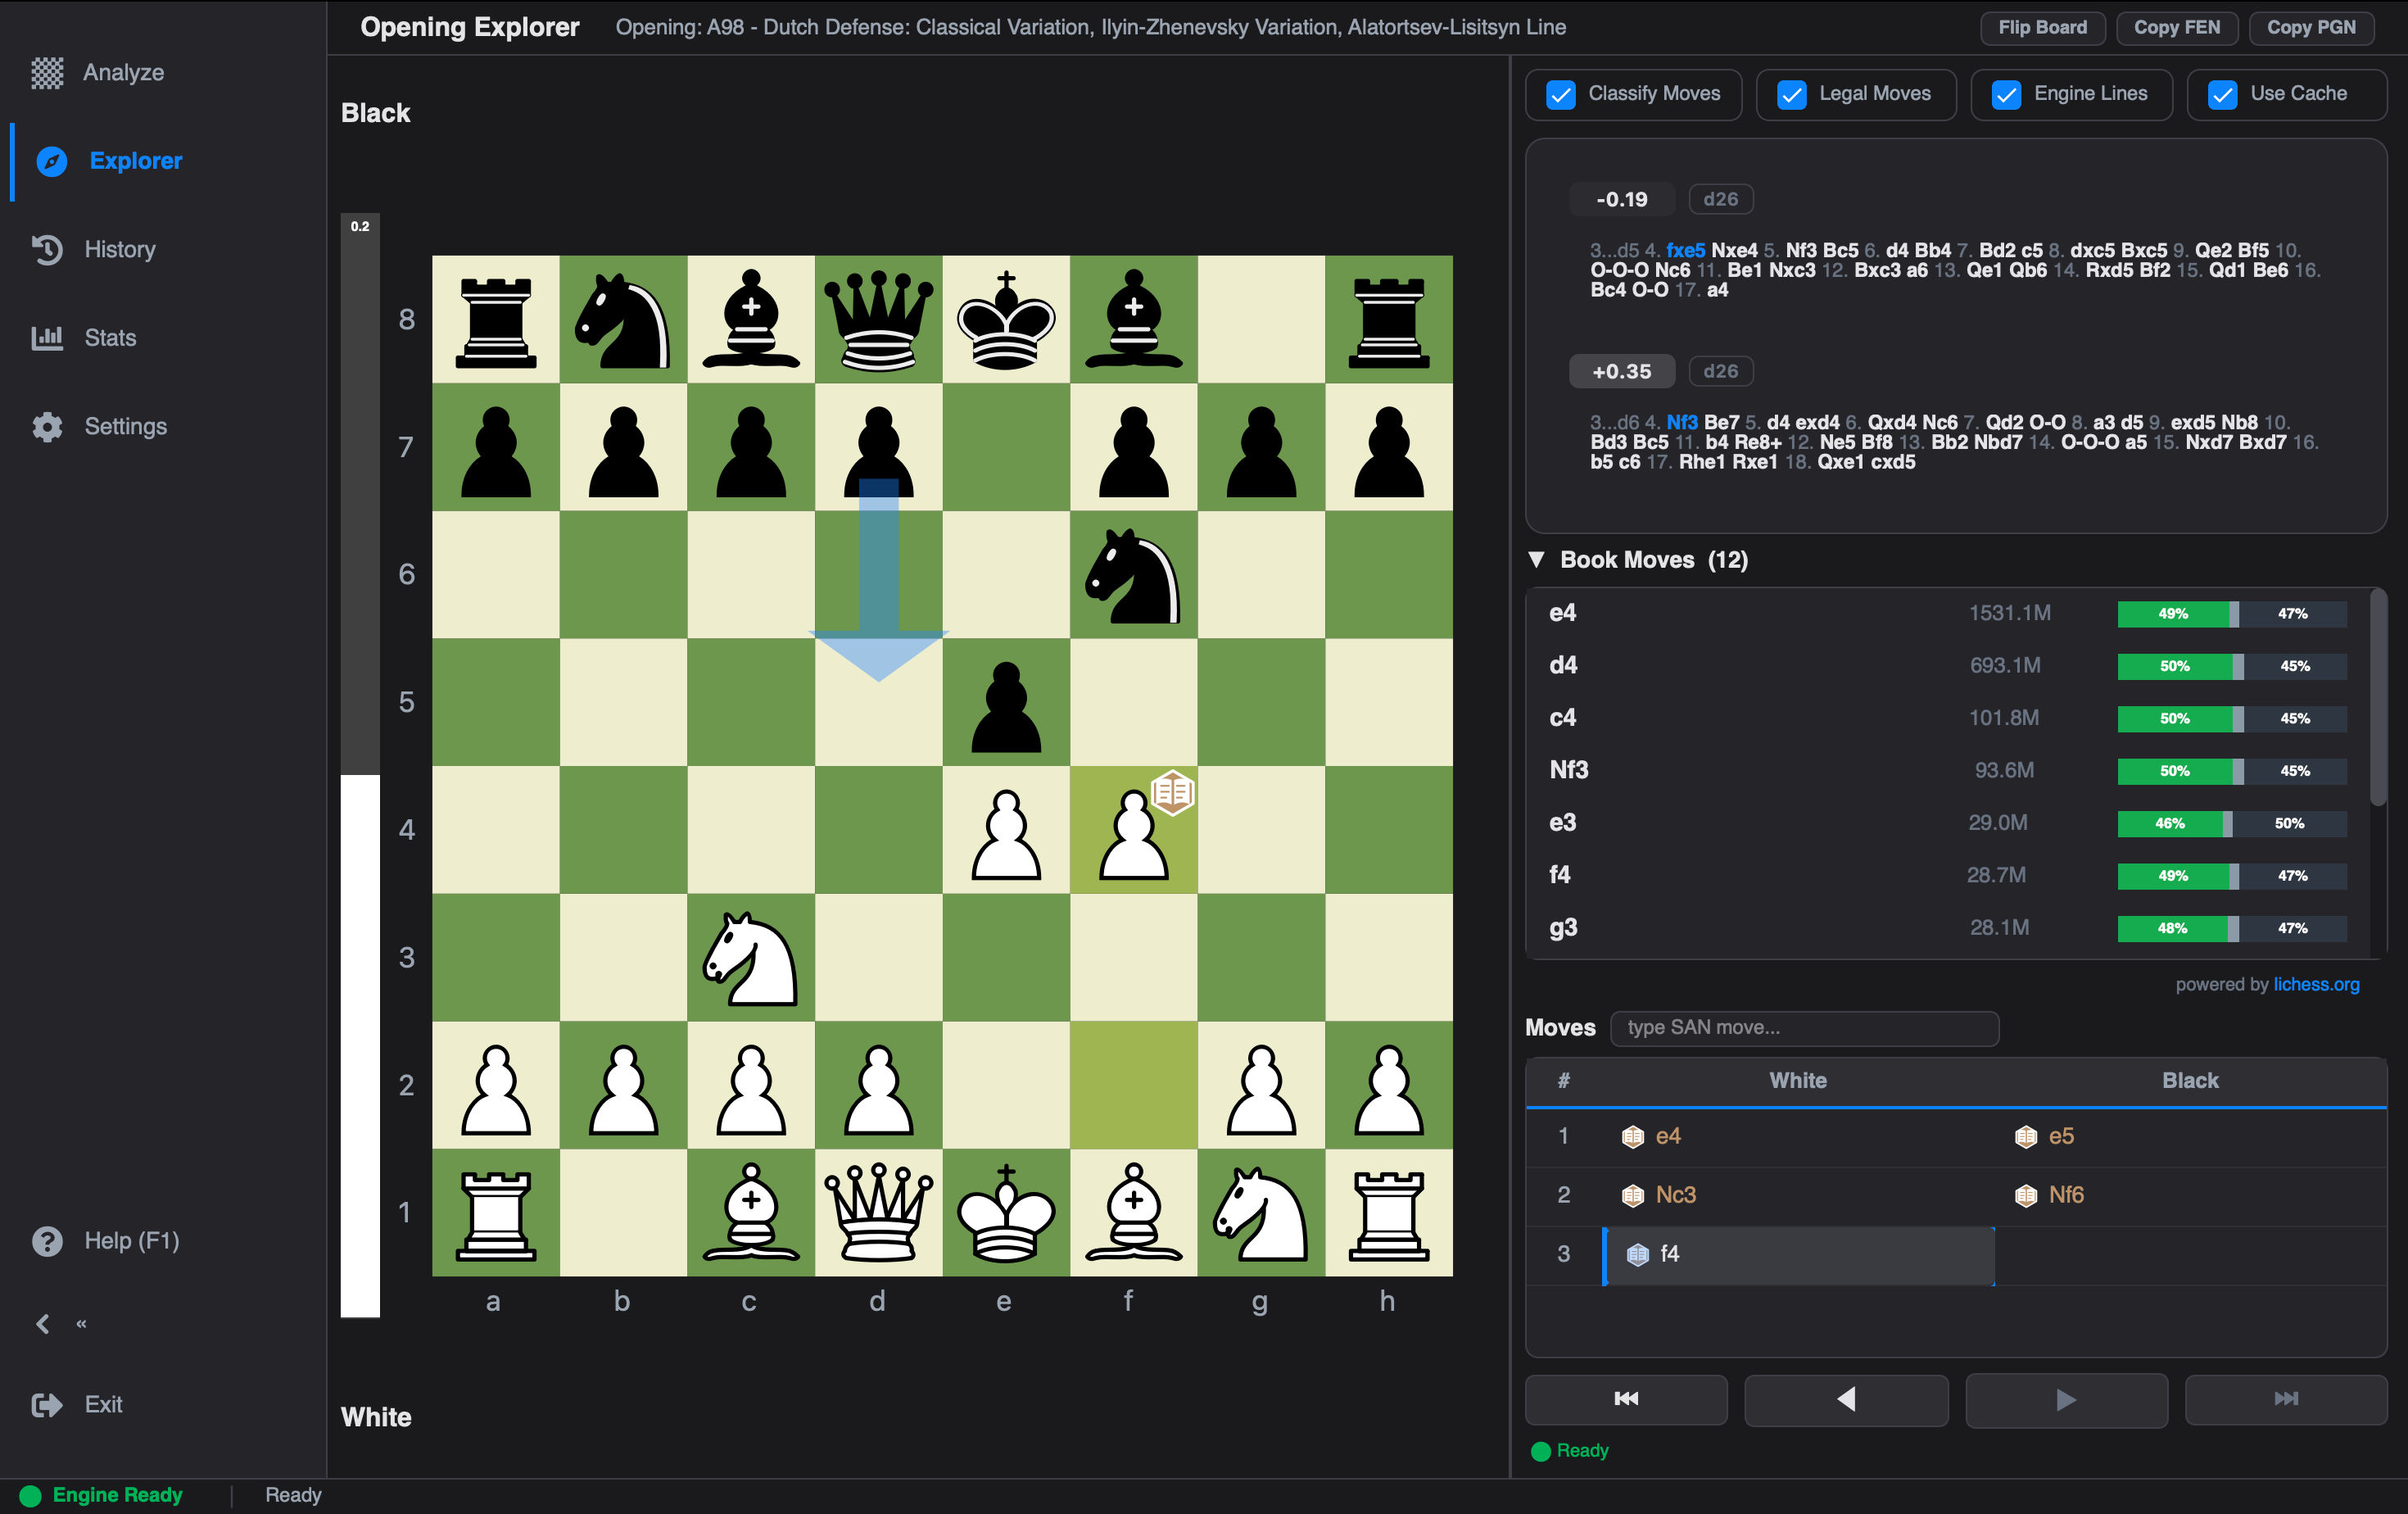This screenshot has height=1514, width=2408.
Task: Click book icon next to Nc3 move
Action: tap(1632, 1195)
